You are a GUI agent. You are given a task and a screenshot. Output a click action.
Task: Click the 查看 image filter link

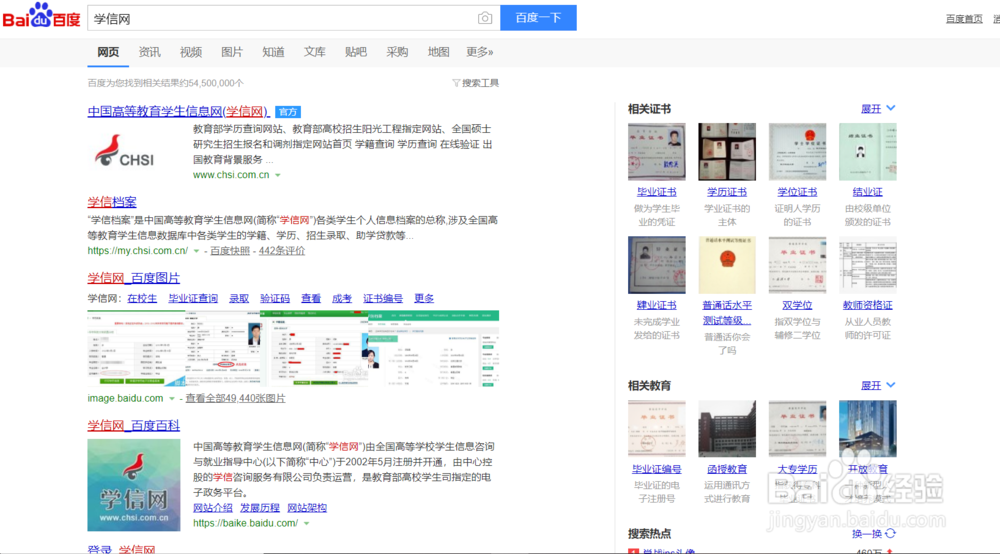point(311,298)
